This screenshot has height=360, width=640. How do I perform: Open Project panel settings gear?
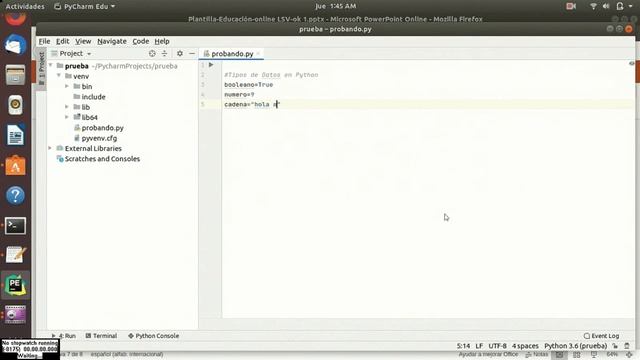(180, 53)
